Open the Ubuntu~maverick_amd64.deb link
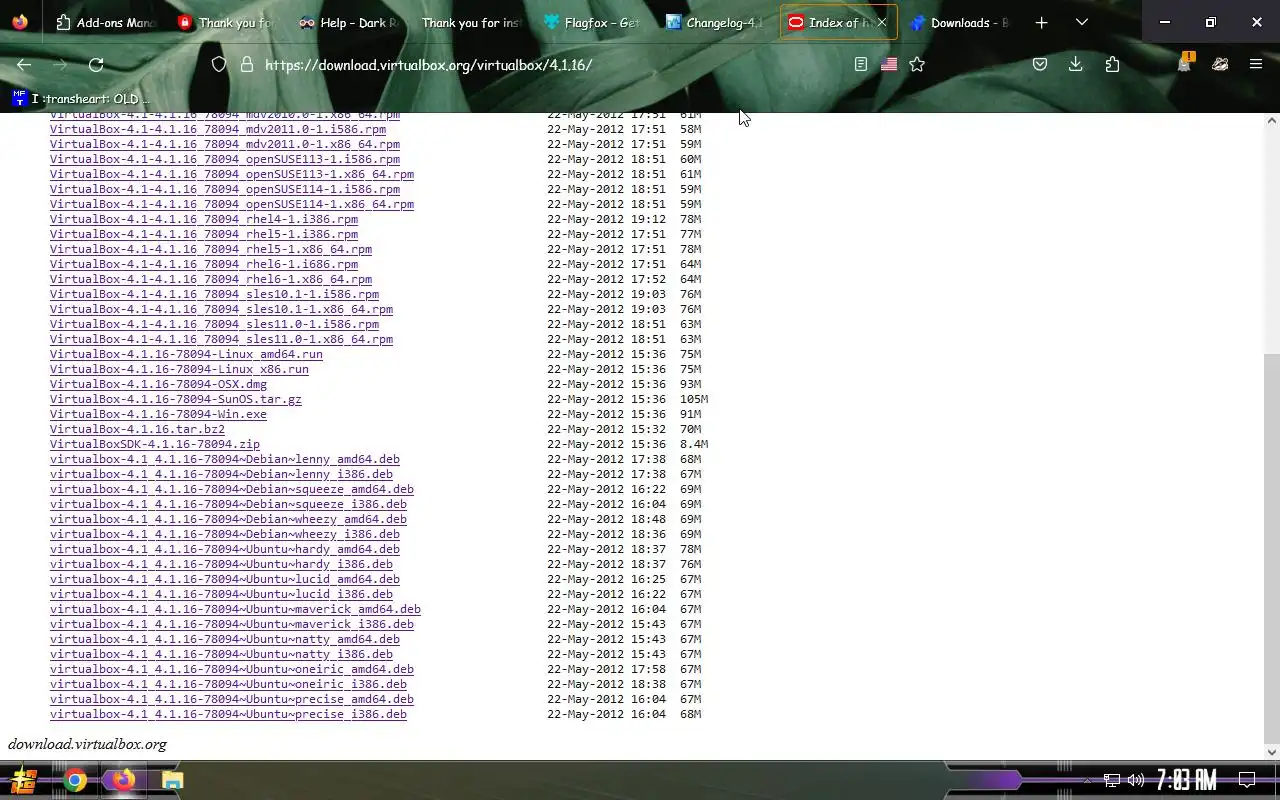This screenshot has height=800, width=1280. click(x=235, y=609)
